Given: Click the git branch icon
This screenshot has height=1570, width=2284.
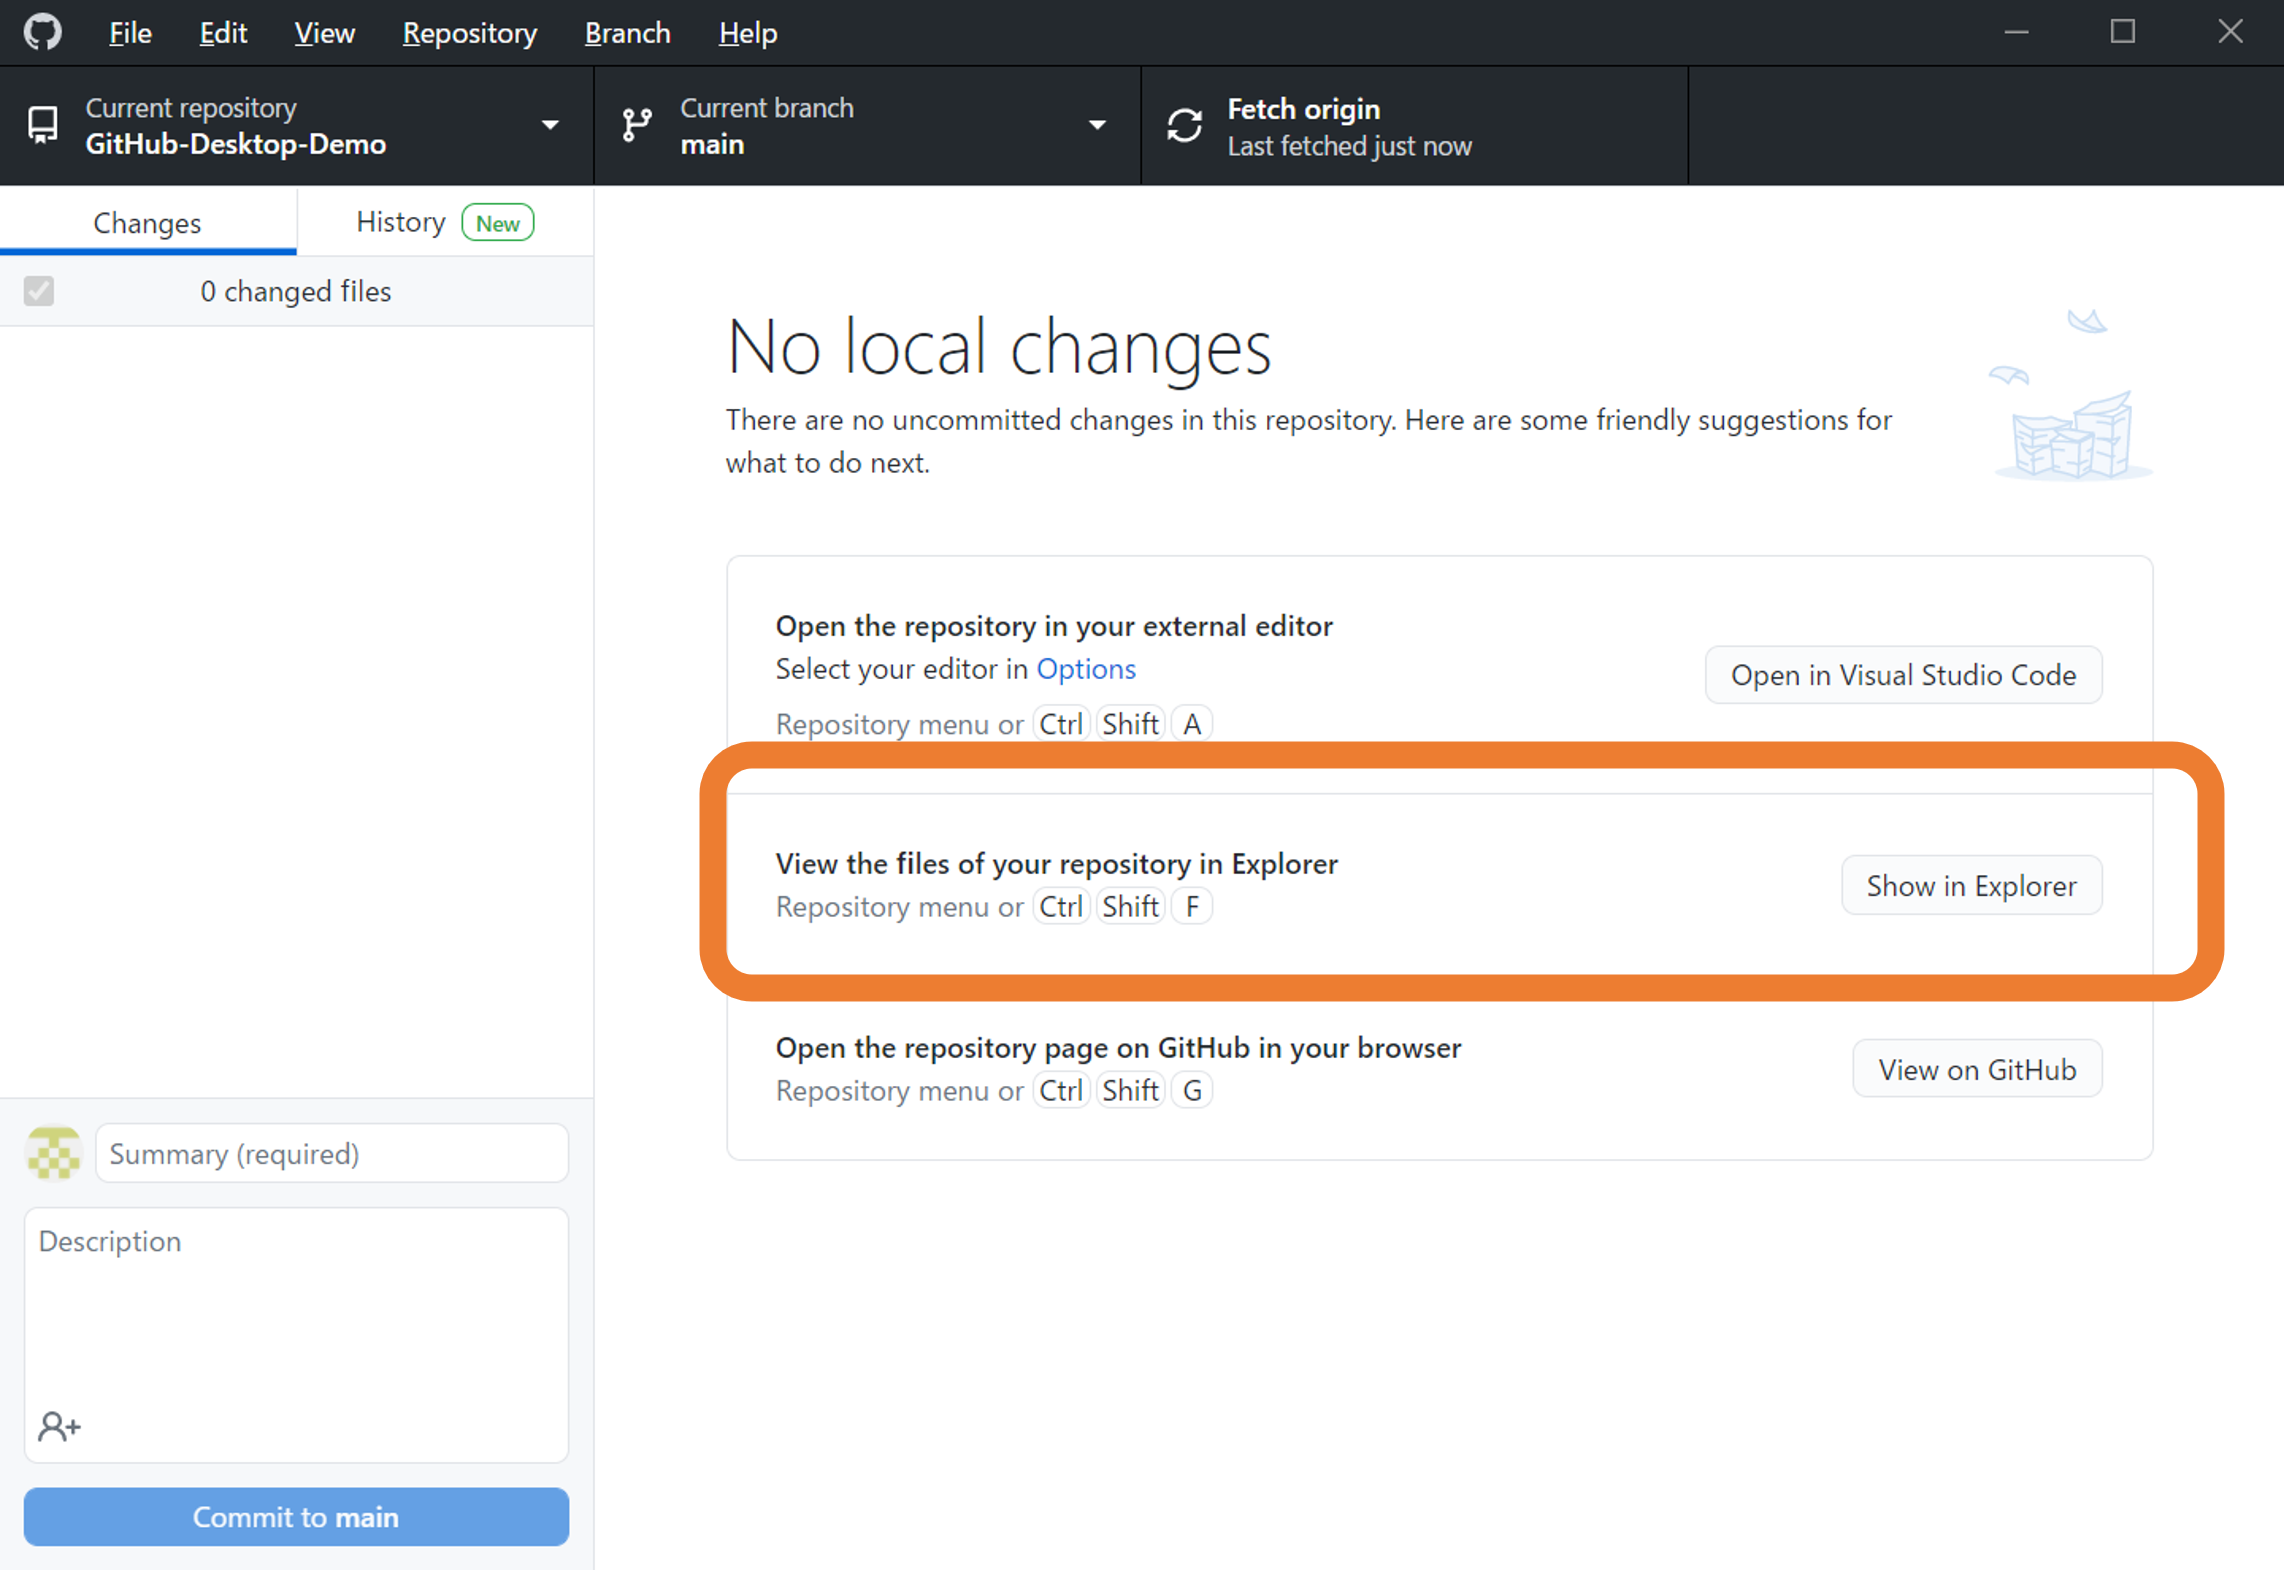Looking at the screenshot, I should [637, 125].
